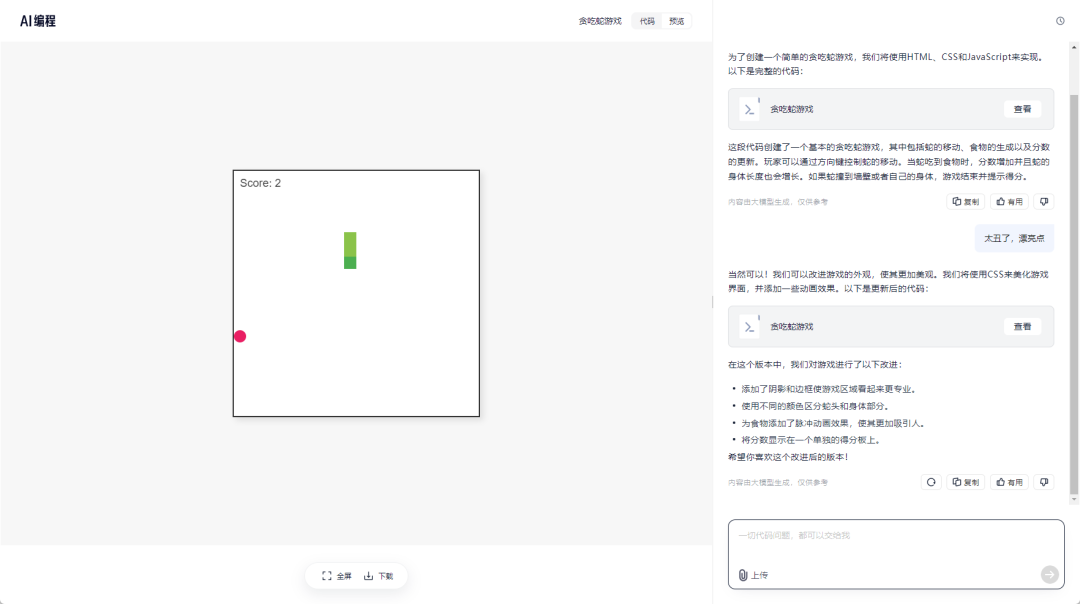The image size is (1080, 604).
Task: Switch to the 代码 tab
Action: click(647, 21)
